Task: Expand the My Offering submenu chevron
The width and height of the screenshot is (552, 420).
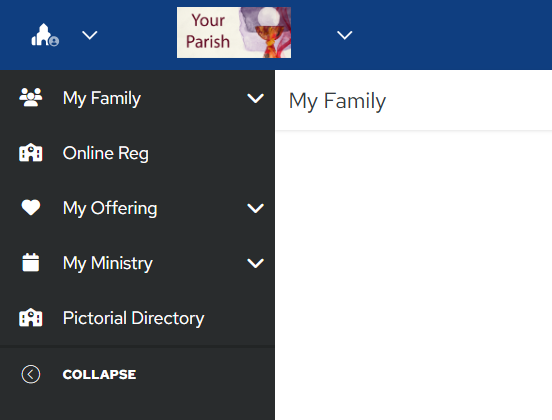Action: [x=255, y=208]
